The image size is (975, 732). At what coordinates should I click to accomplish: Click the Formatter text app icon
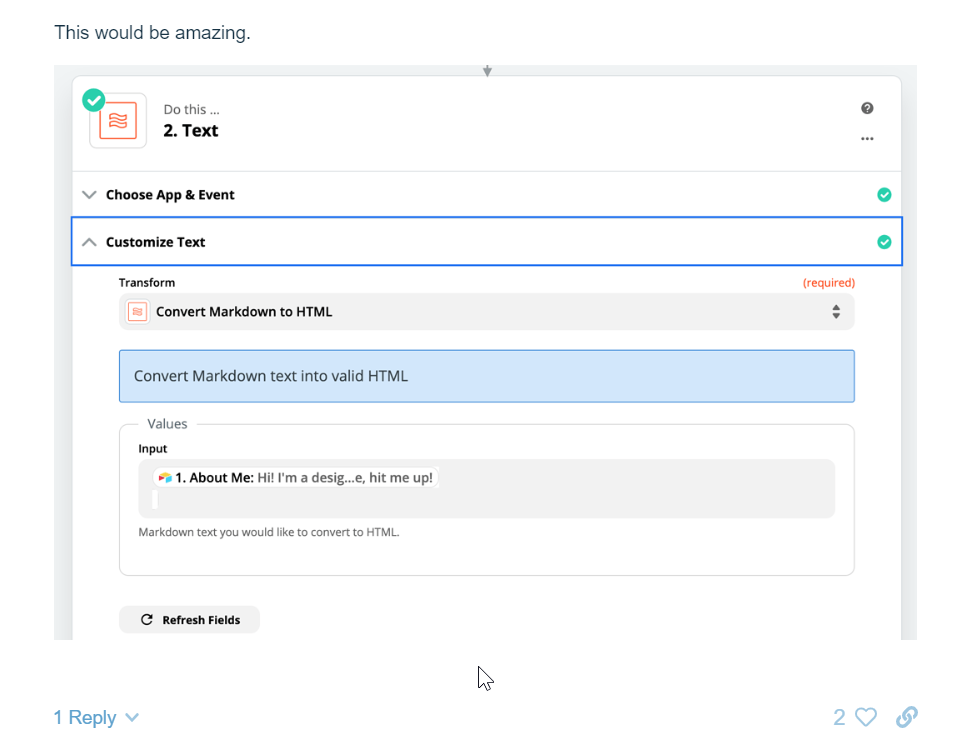(x=118, y=121)
